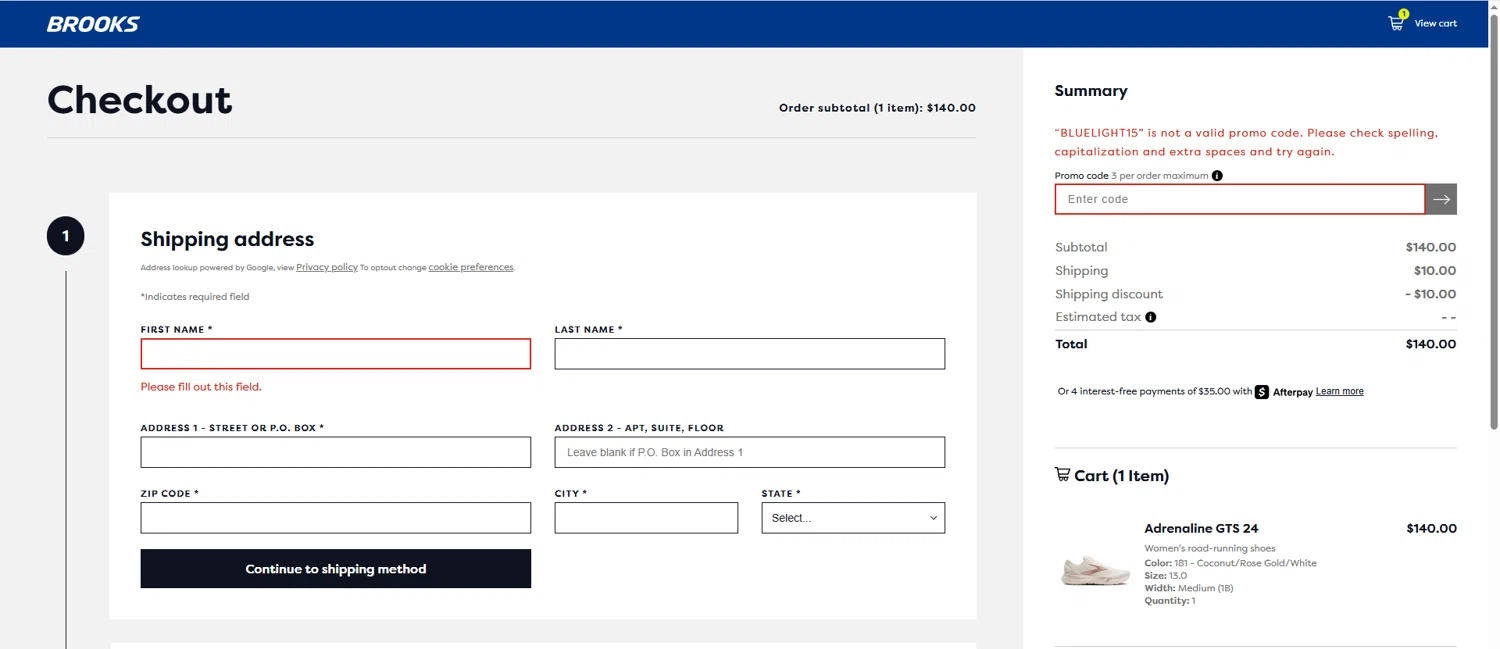Viewport: 1500px width, 649px height.
Task: Click the Zip Code field
Action: 336,518
